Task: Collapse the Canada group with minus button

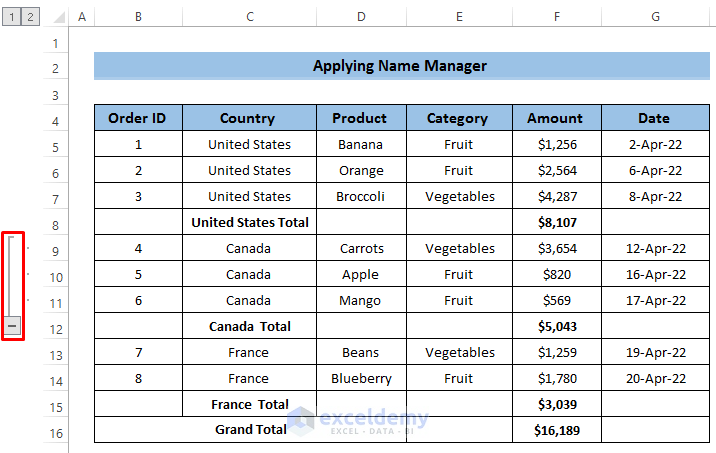Action: [x=12, y=325]
